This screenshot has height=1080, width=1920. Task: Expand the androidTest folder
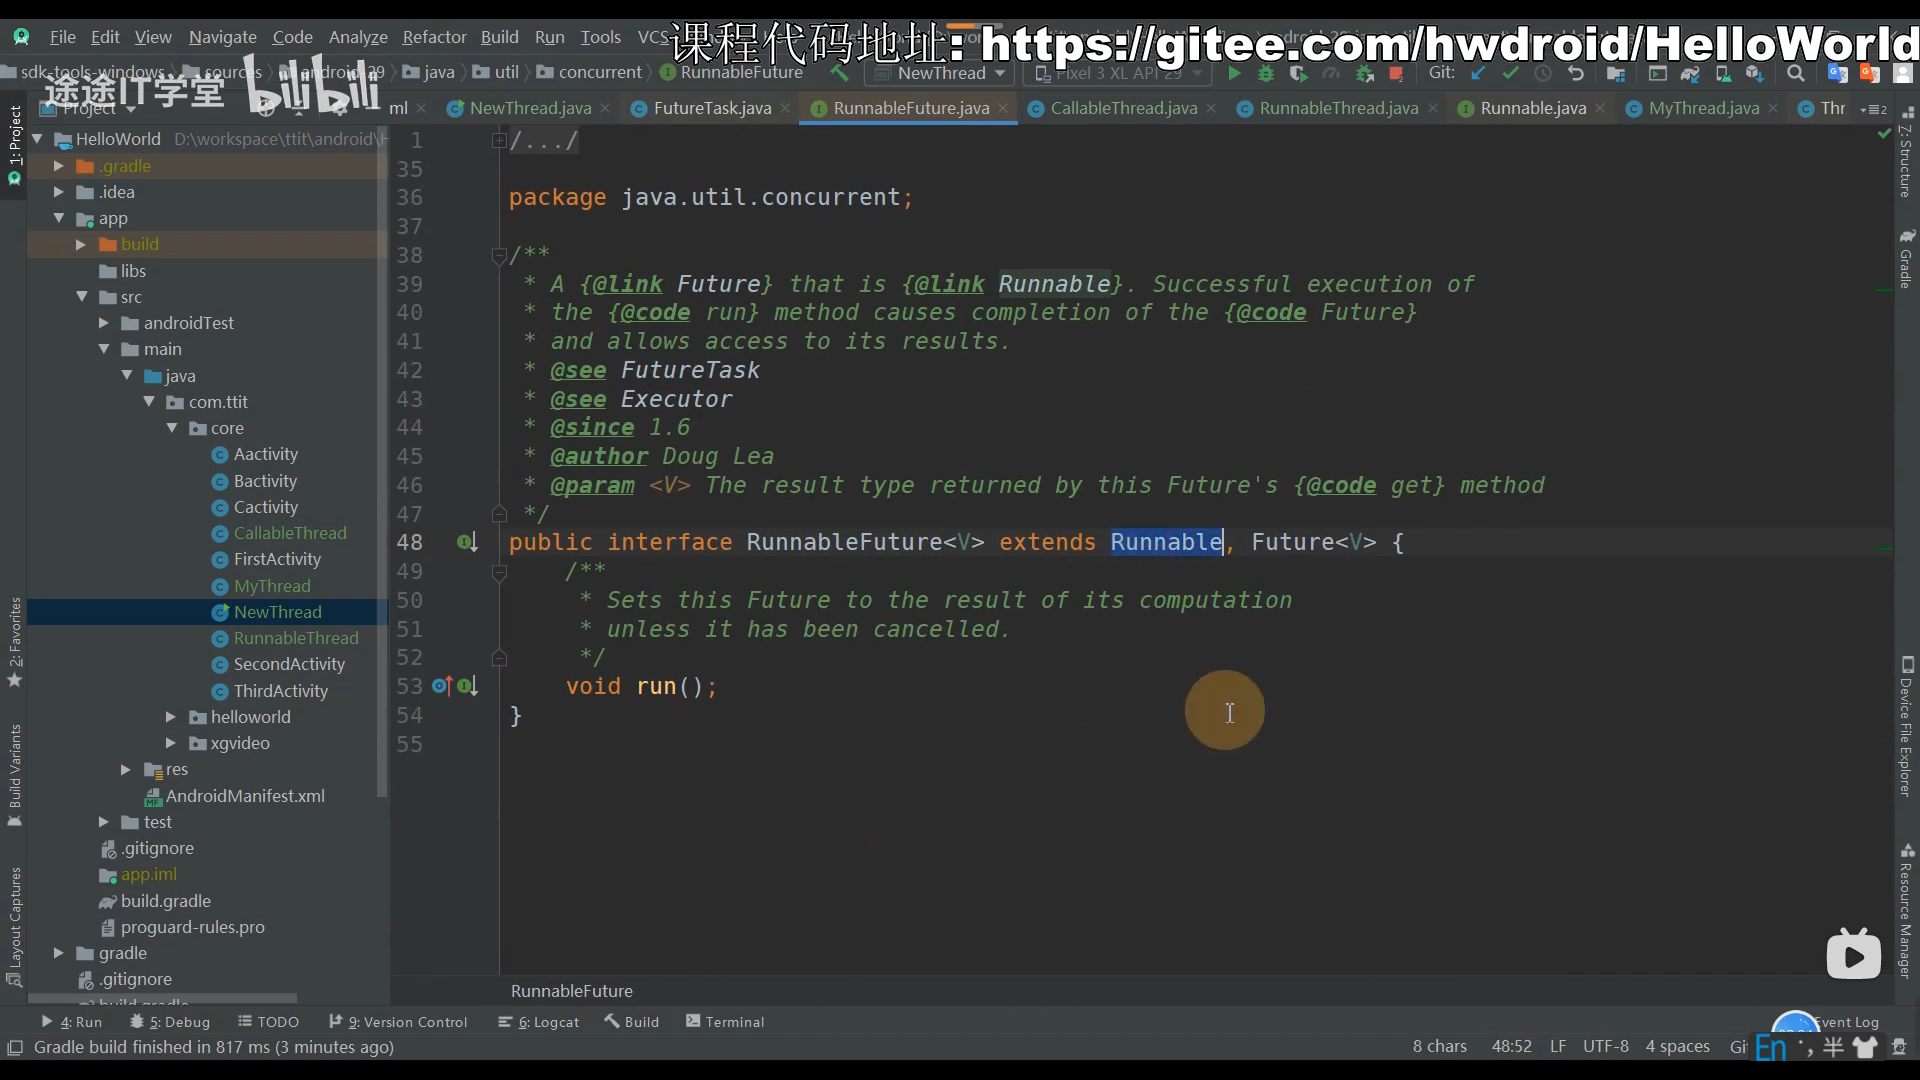(x=103, y=323)
